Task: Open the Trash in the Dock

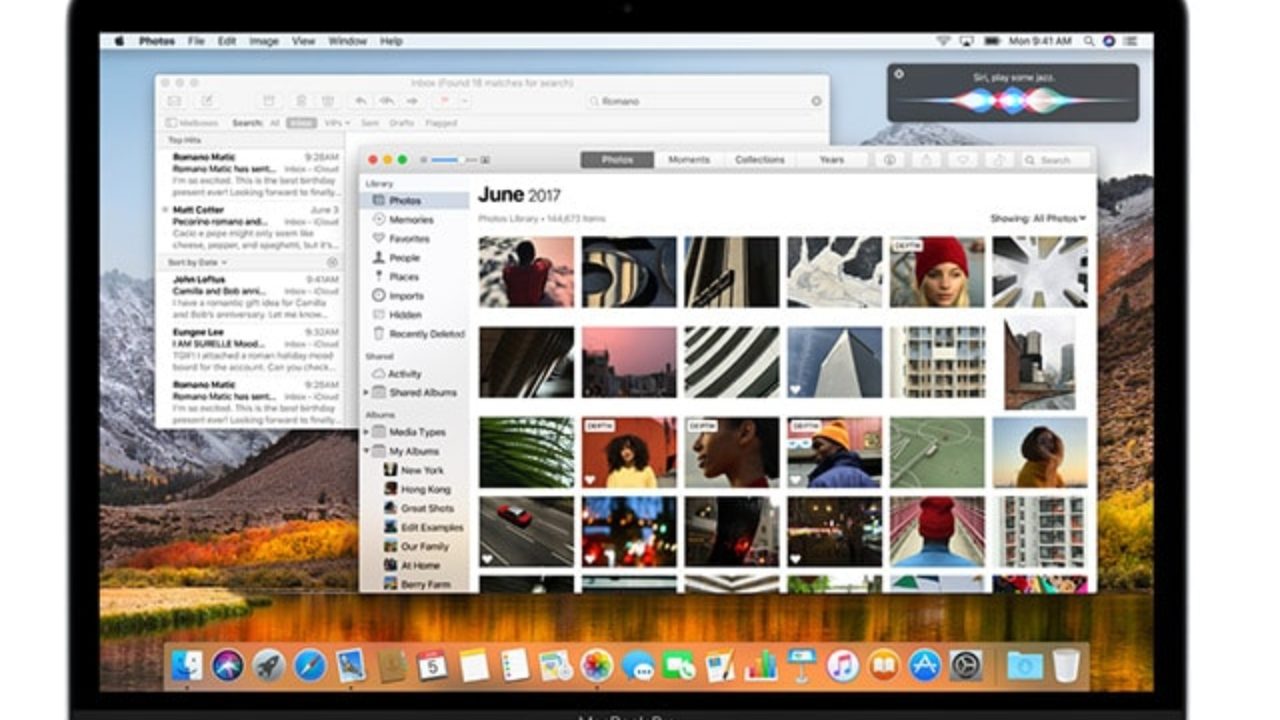Action: coord(1066,665)
